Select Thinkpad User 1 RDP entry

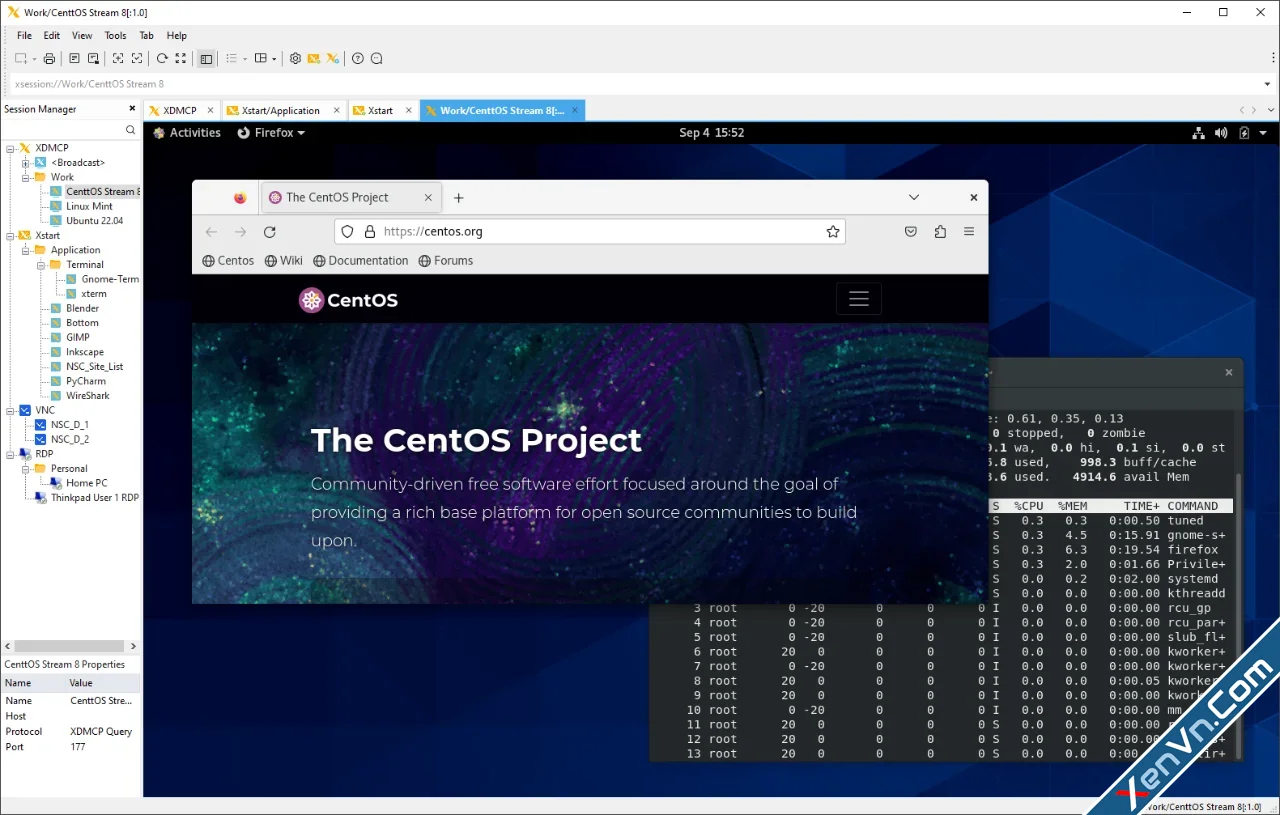95,497
